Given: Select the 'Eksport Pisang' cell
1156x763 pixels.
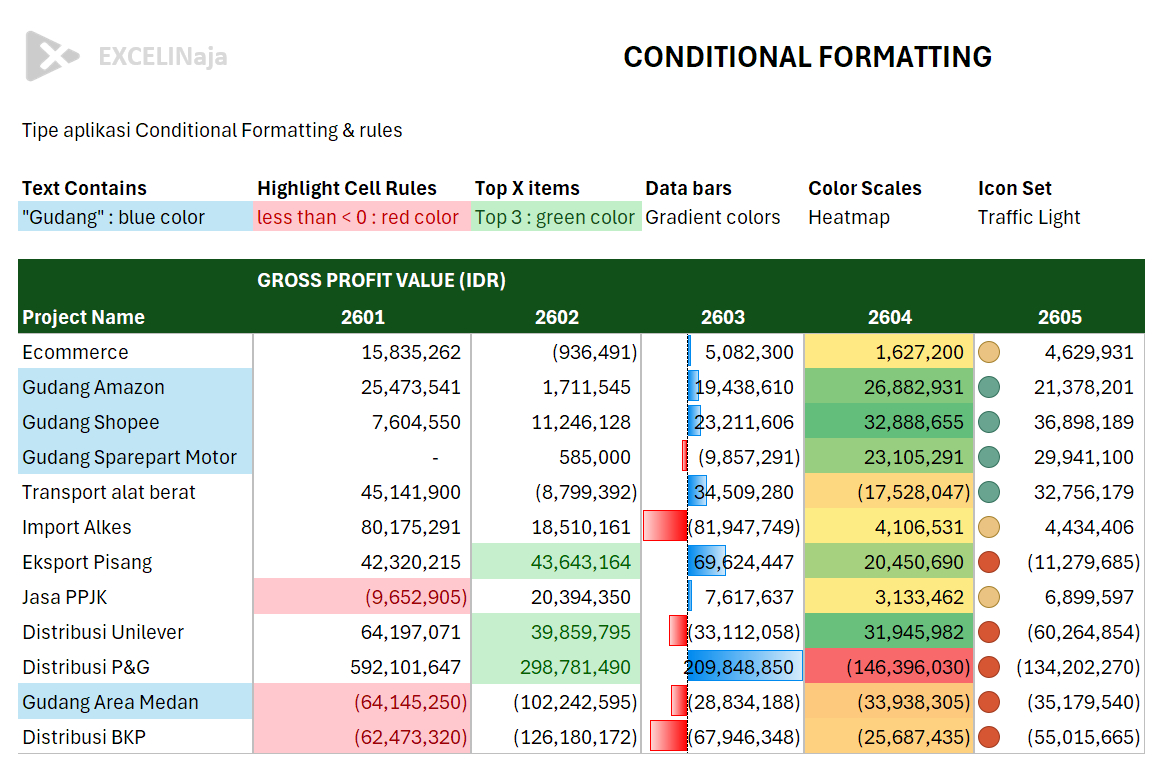Looking at the screenshot, I should (x=136, y=562).
